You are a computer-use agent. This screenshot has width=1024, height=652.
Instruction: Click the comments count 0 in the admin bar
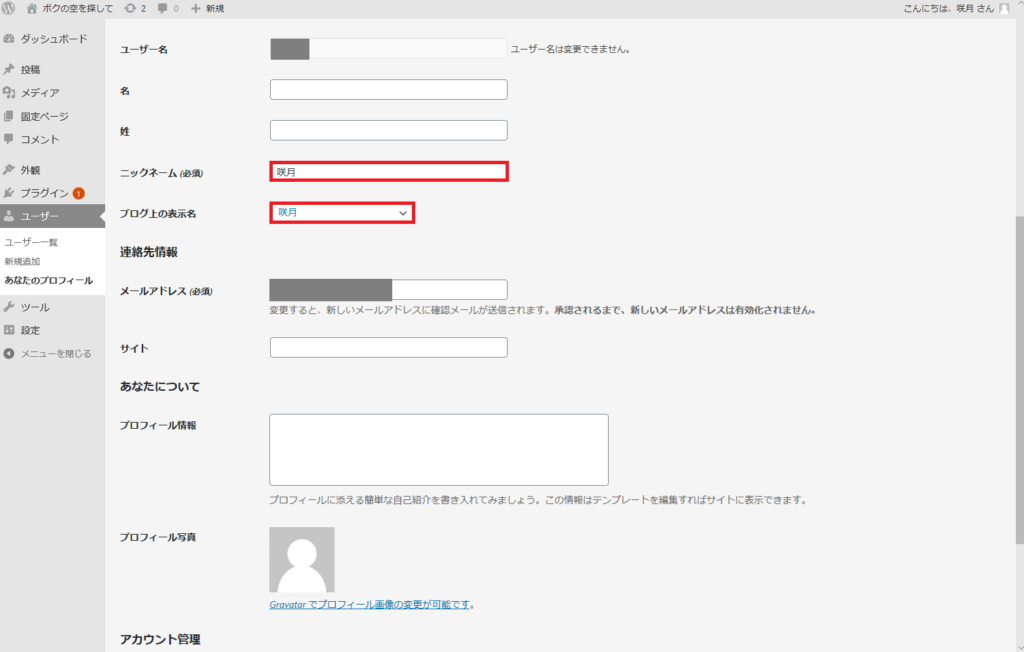coord(176,8)
